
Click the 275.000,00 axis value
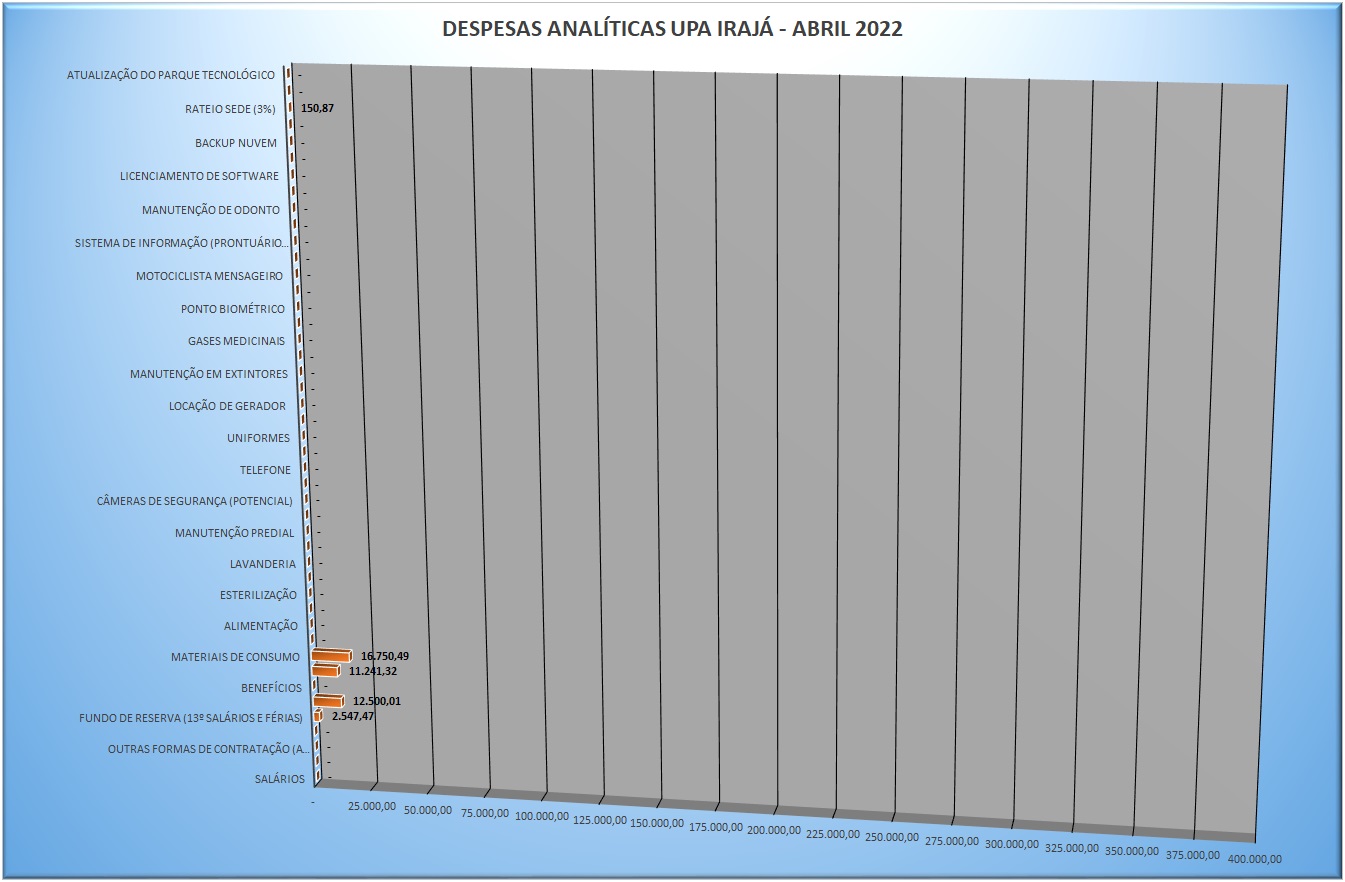coord(952,842)
